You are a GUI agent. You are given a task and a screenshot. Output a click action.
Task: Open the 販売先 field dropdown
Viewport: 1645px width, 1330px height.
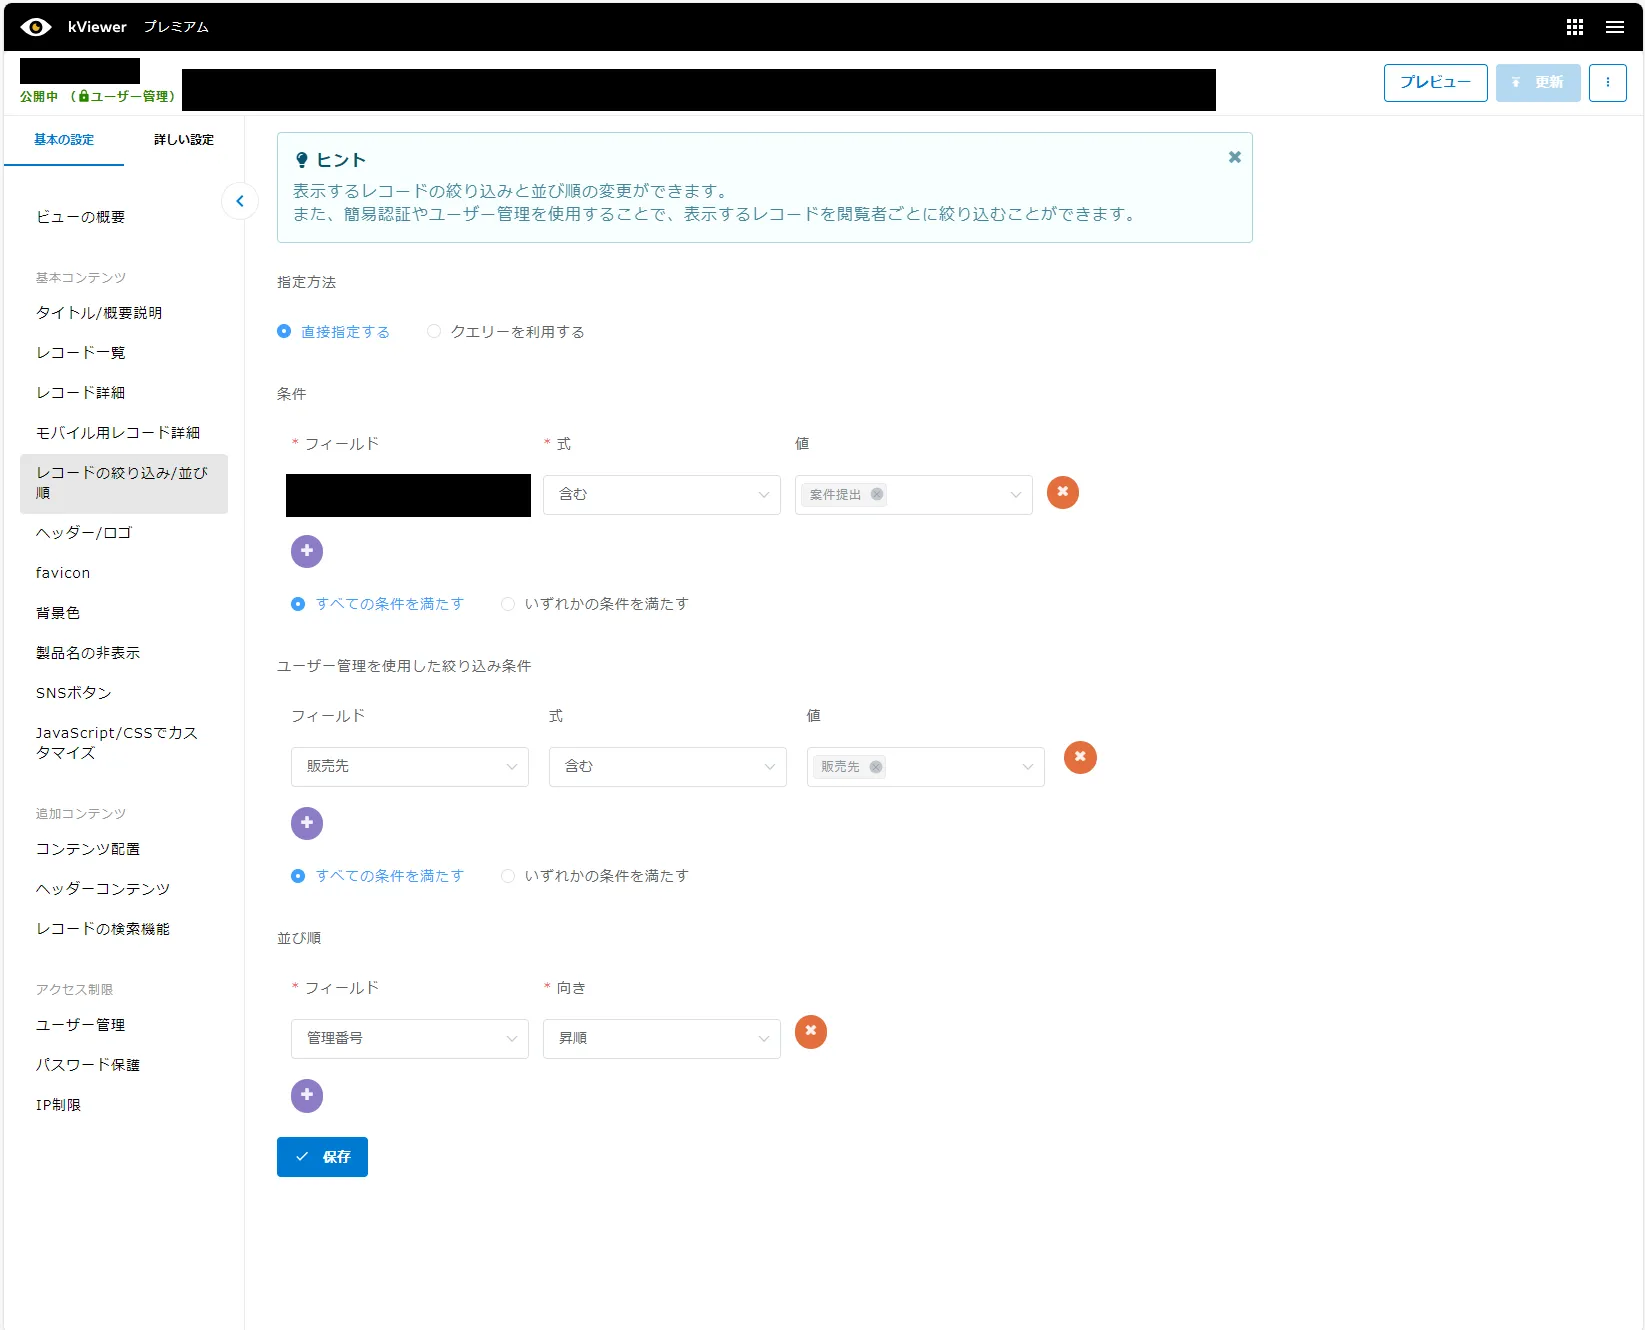tap(409, 766)
